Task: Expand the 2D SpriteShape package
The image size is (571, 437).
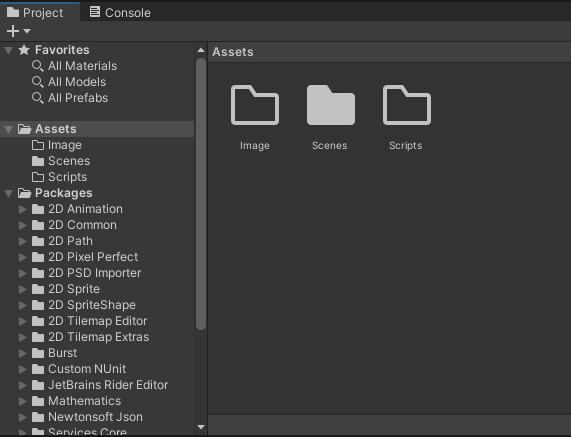Action: coord(23,305)
